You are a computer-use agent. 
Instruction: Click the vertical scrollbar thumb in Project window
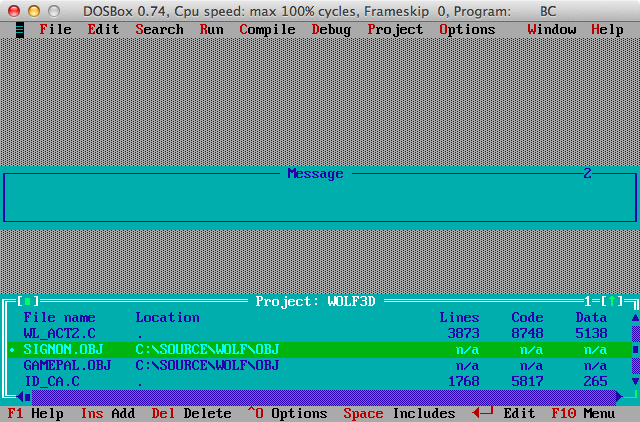[636, 349]
